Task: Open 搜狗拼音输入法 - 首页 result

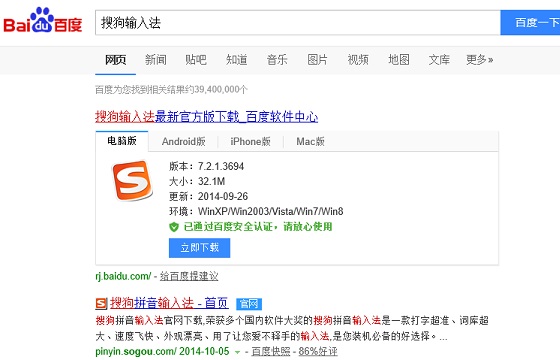Action: (169, 303)
